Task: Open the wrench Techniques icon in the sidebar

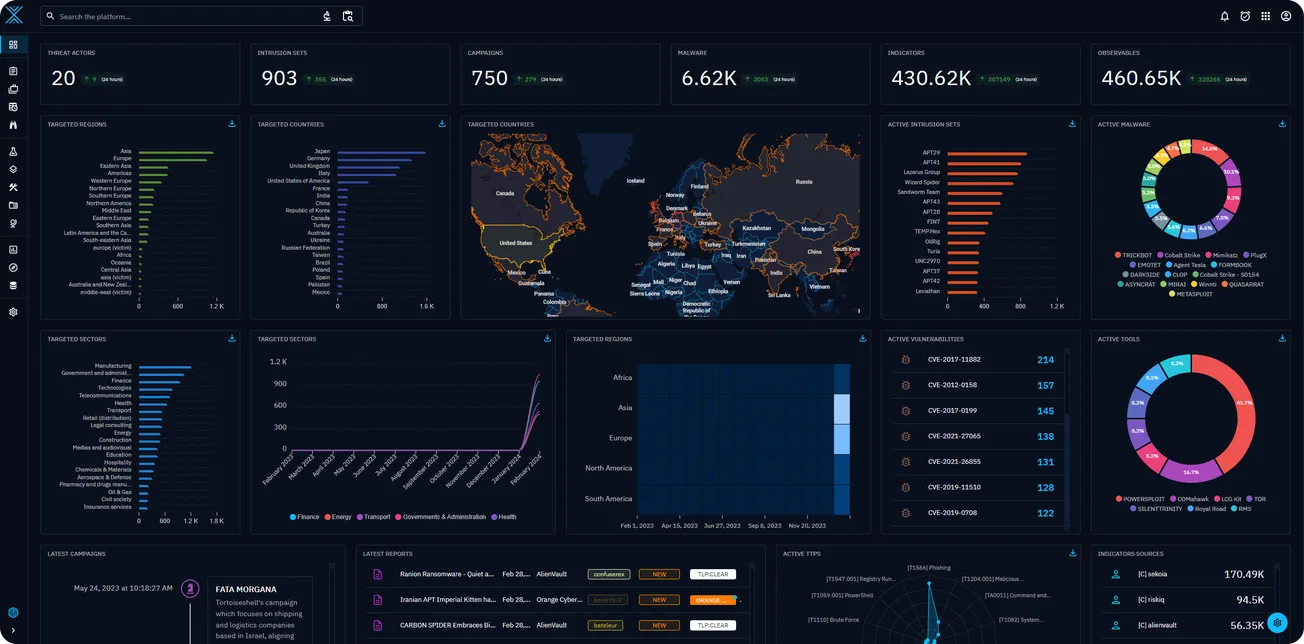Action: pyautogui.click(x=14, y=187)
